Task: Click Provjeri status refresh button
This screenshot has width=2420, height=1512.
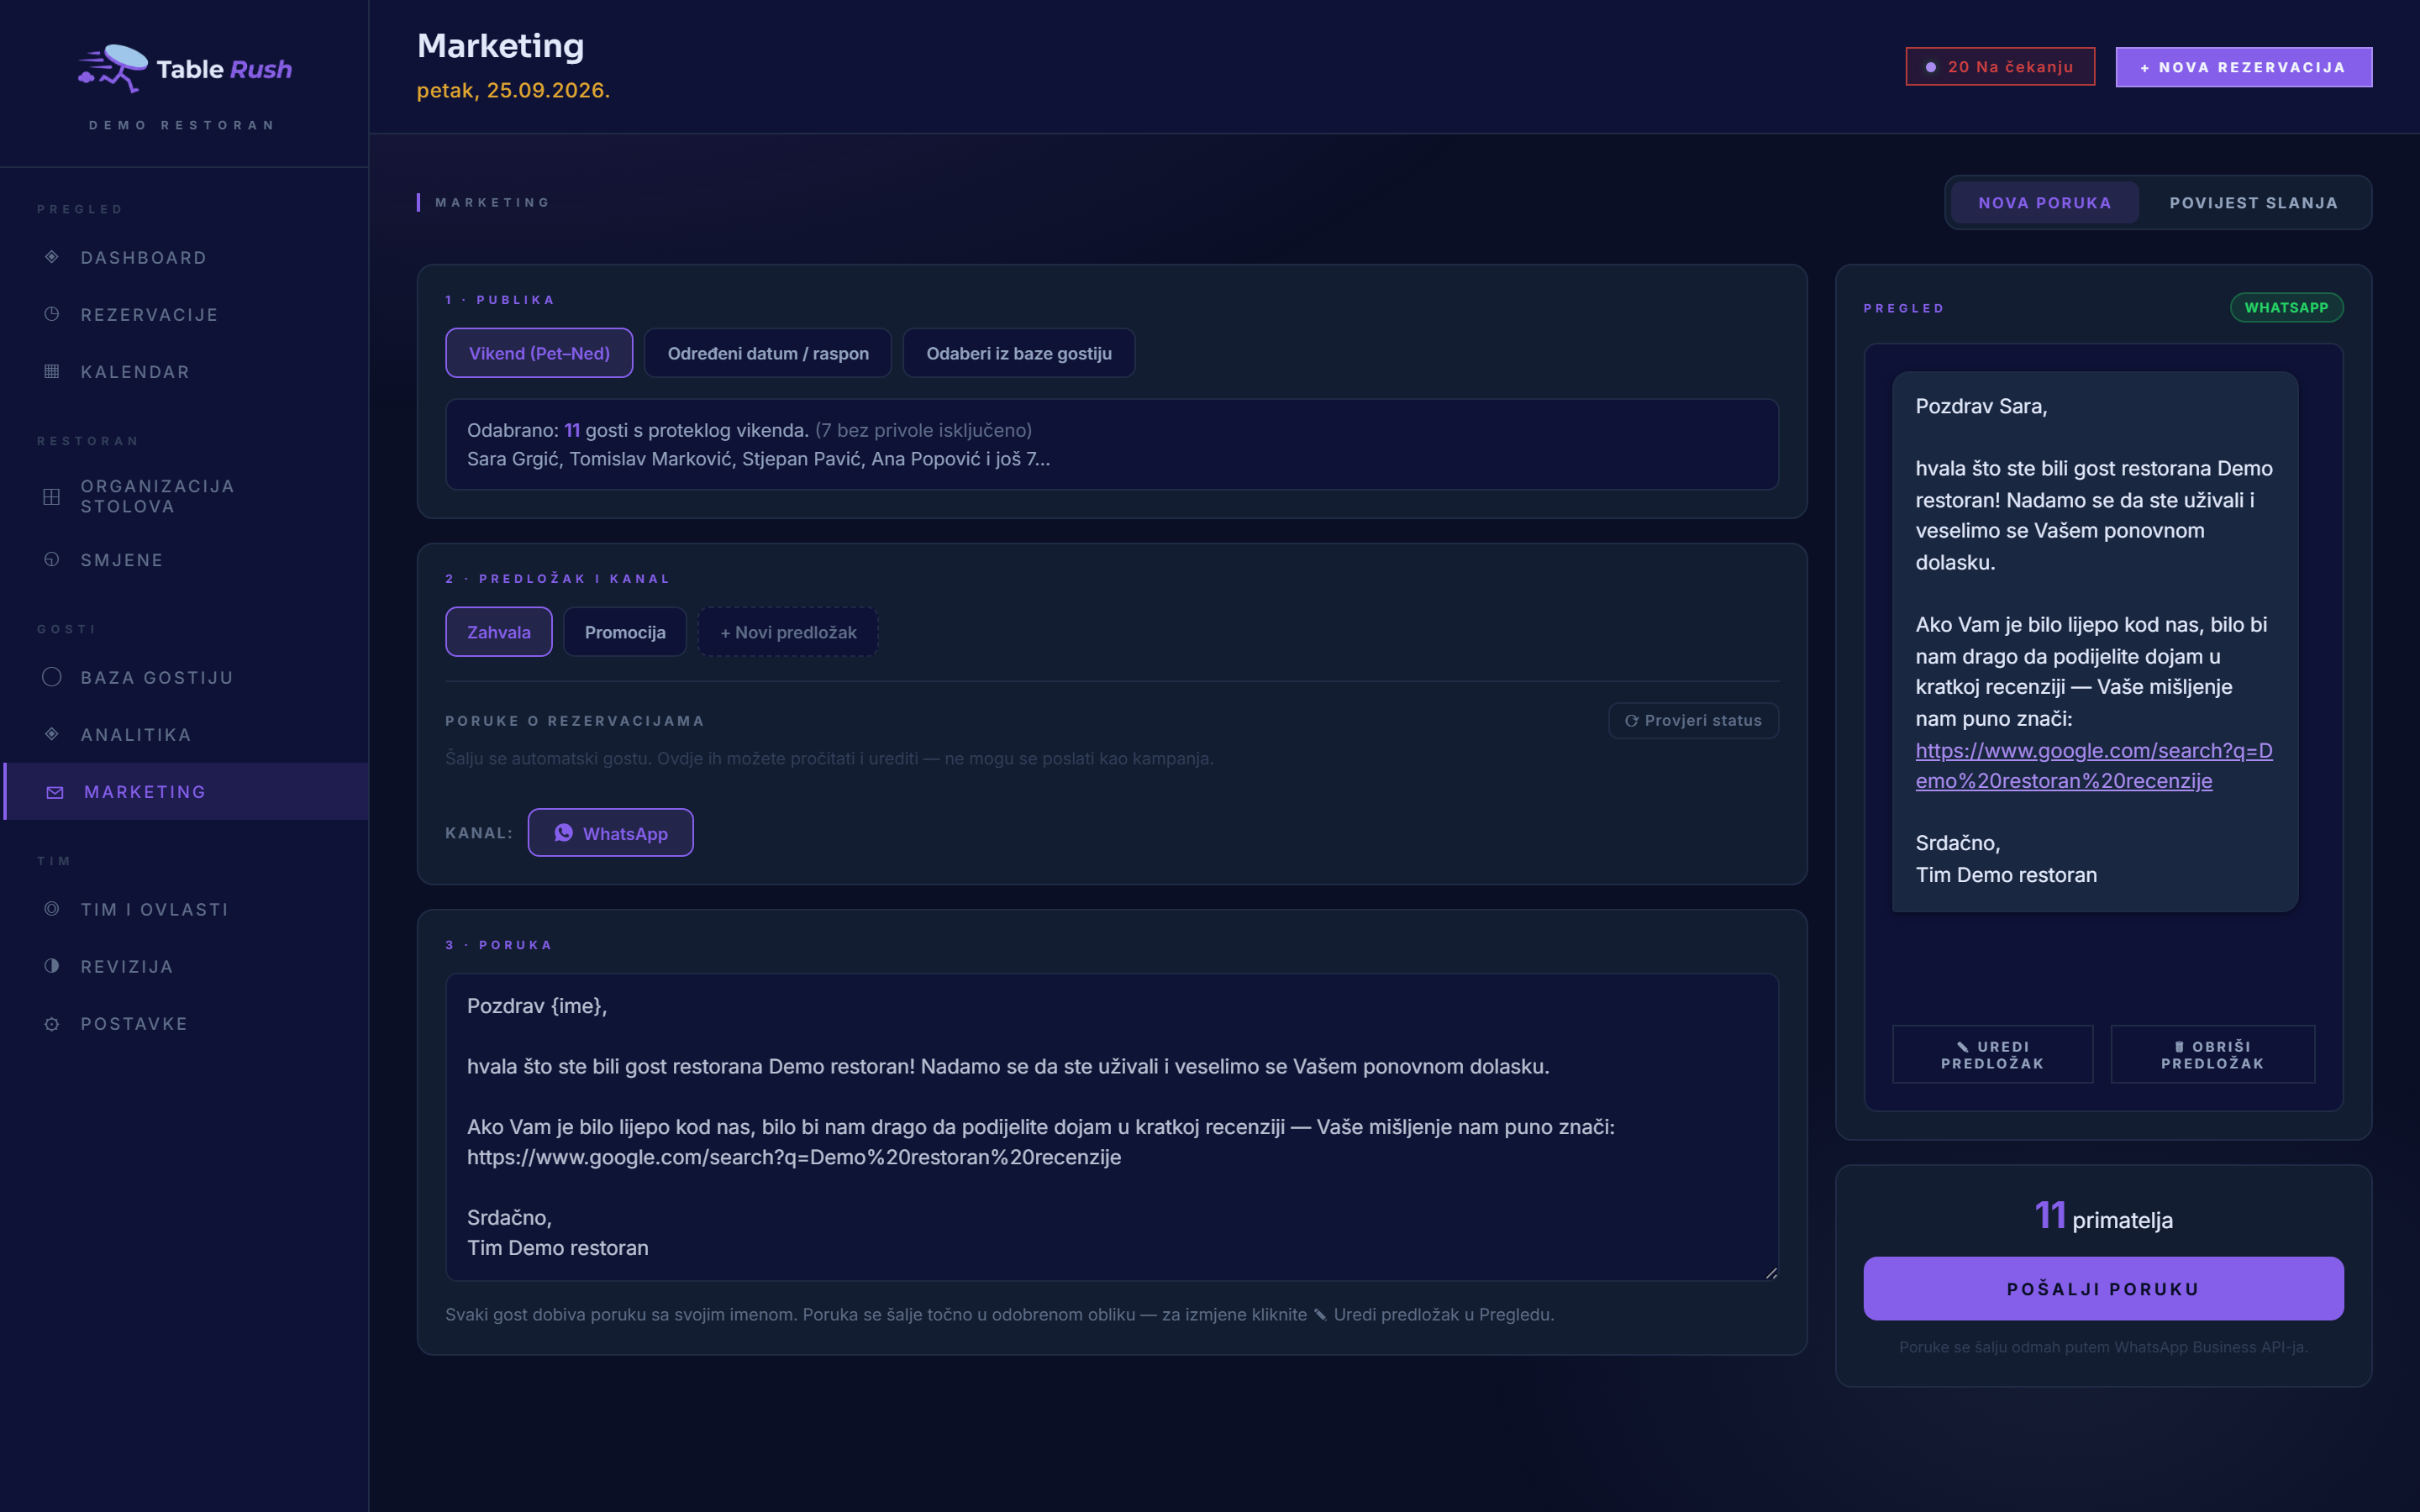Action: [x=1693, y=720]
